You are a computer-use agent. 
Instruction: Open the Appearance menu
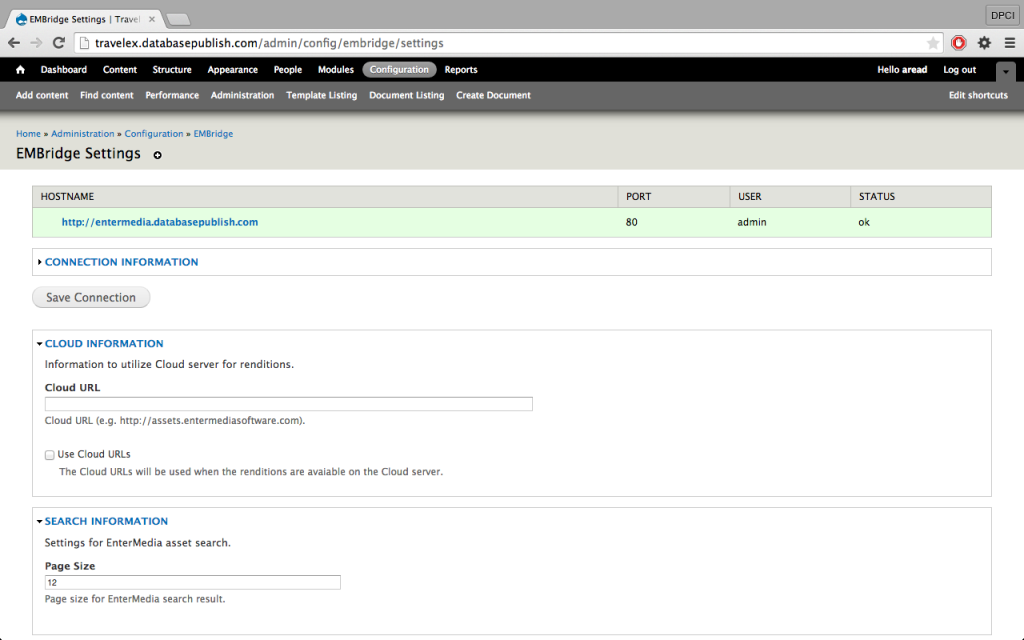click(232, 70)
